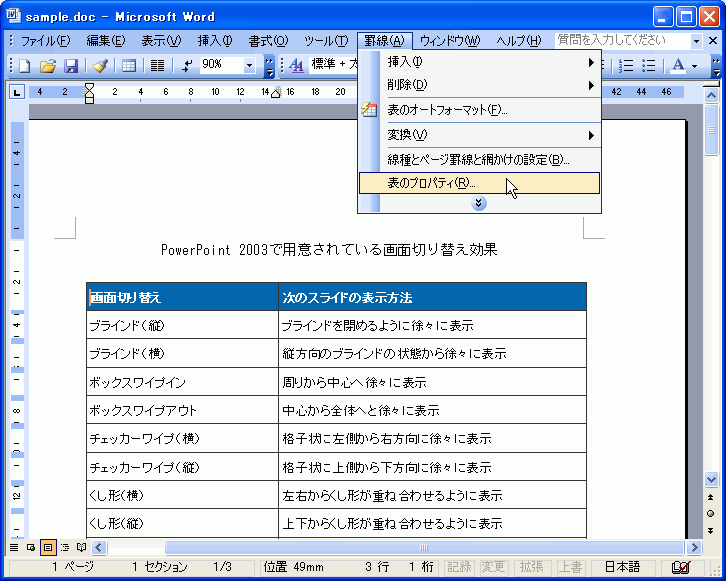Click the columns layout icon
The height and width of the screenshot is (581, 726).
(157, 65)
